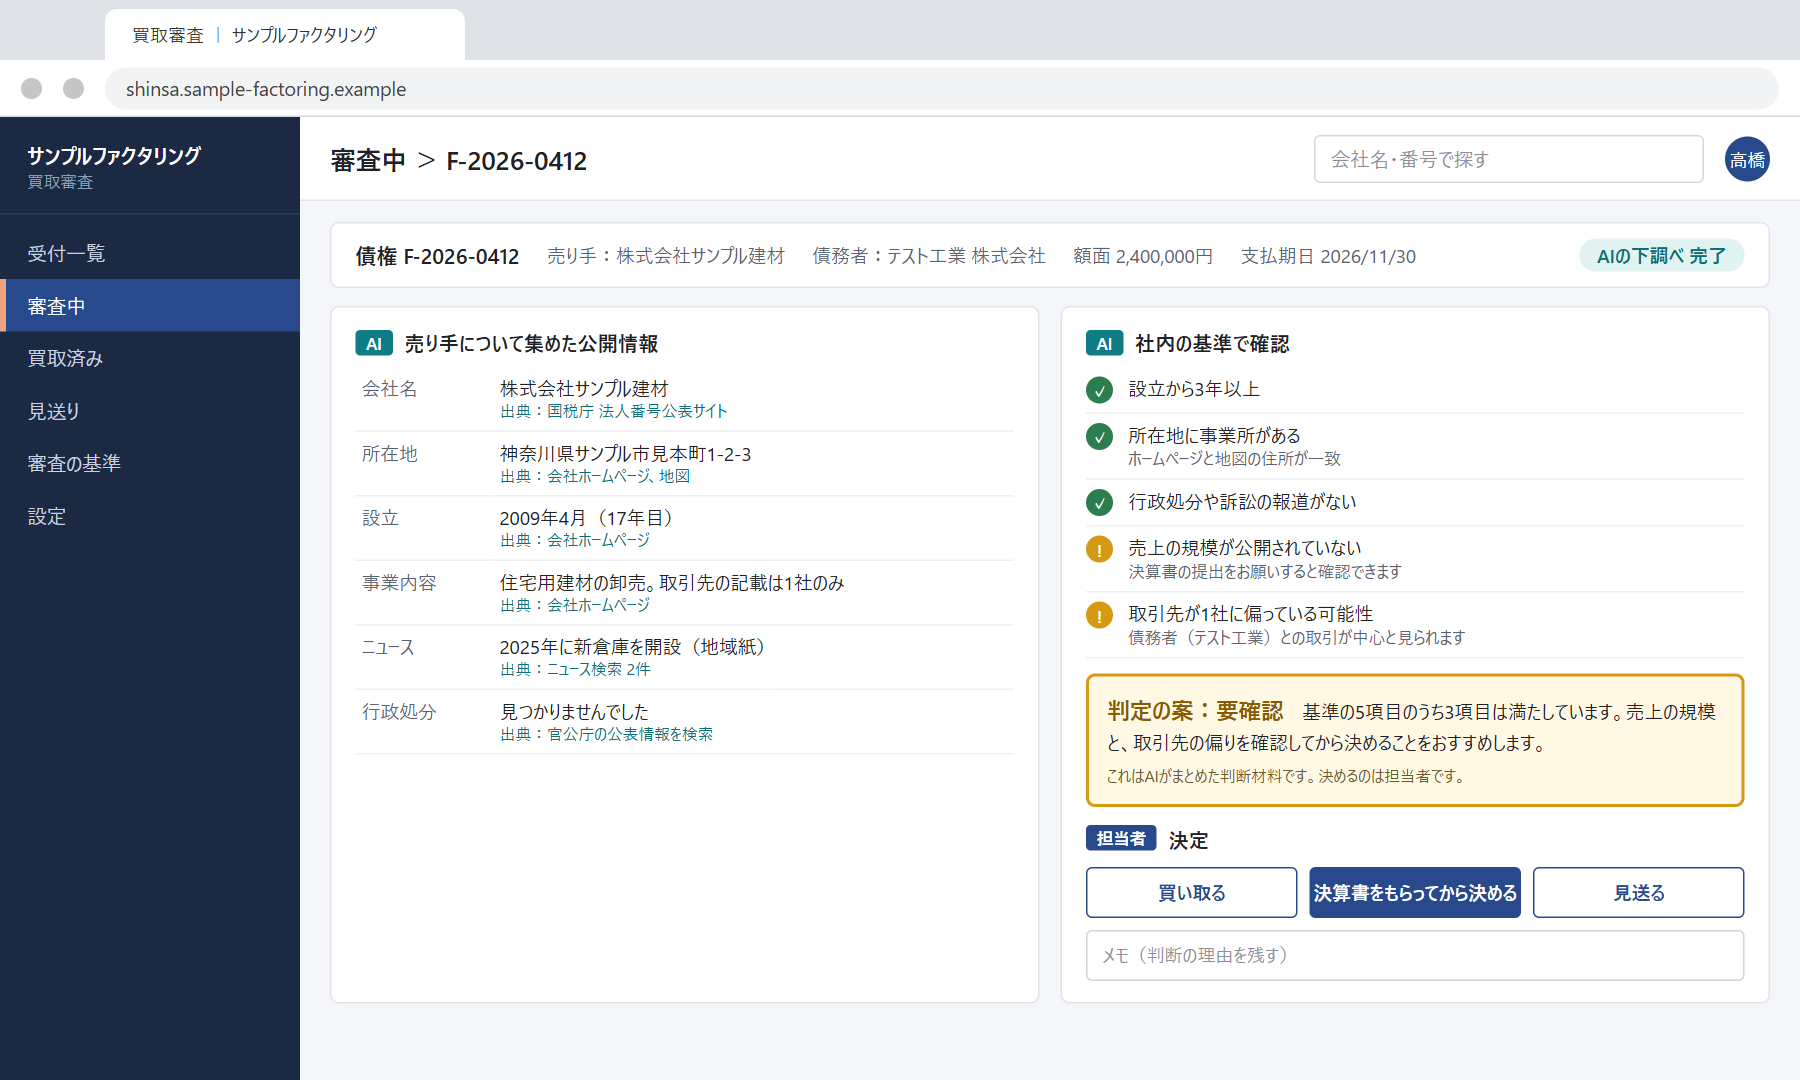Viewport: 1800px width, 1080px height.
Task: Open the 高橋 user avatar
Action: click(1747, 159)
